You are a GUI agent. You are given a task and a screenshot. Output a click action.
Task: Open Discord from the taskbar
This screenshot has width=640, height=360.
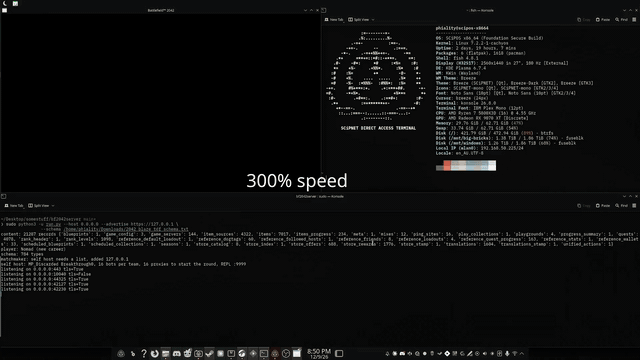[176, 353]
